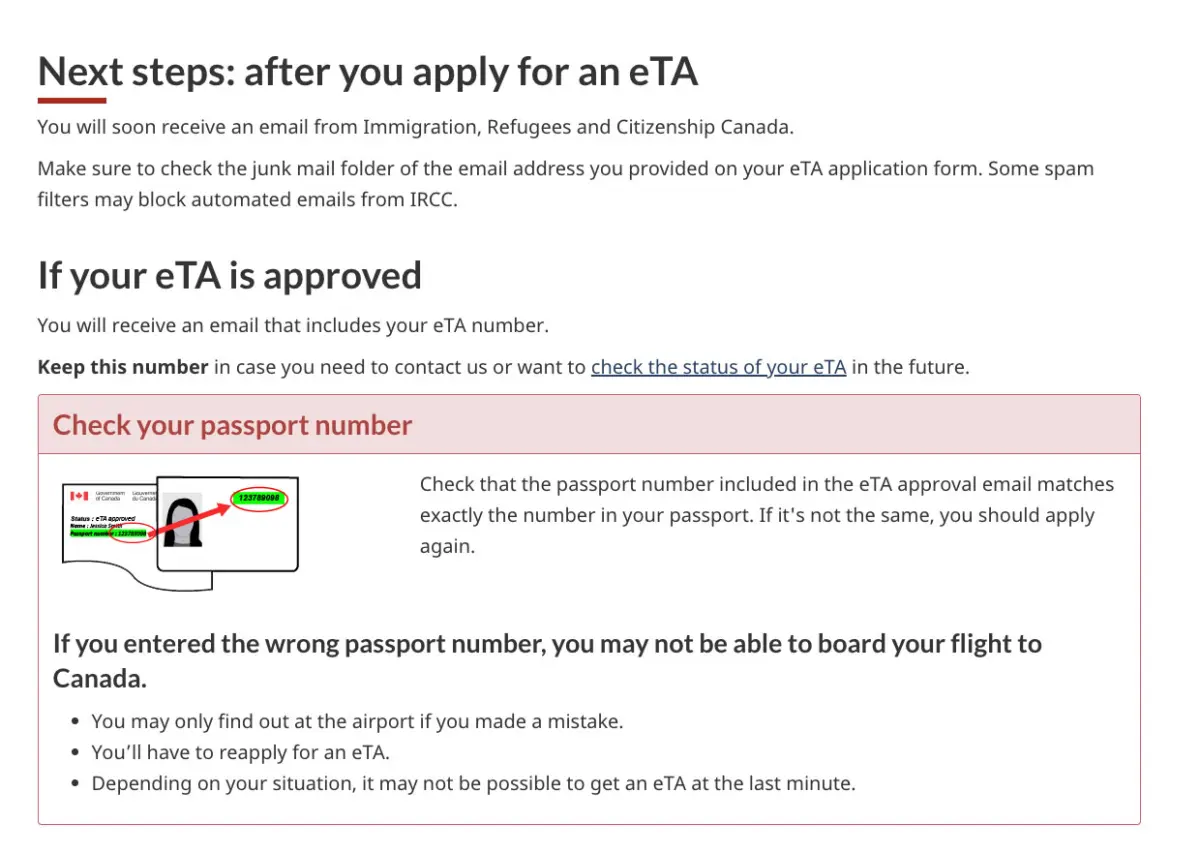The height and width of the screenshot is (854, 1200).
Task: Click the "Check your passport number" panel heading
Action: click(x=232, y=425)
